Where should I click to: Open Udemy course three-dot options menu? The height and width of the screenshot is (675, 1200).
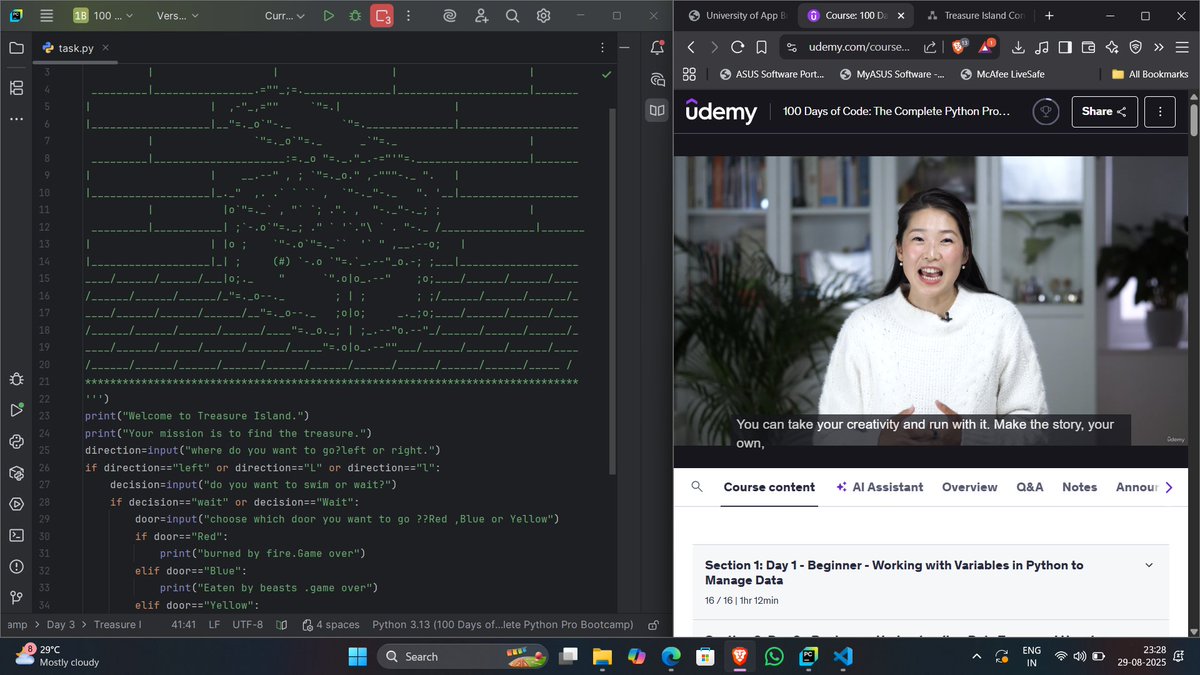[x=1159, y=111]
